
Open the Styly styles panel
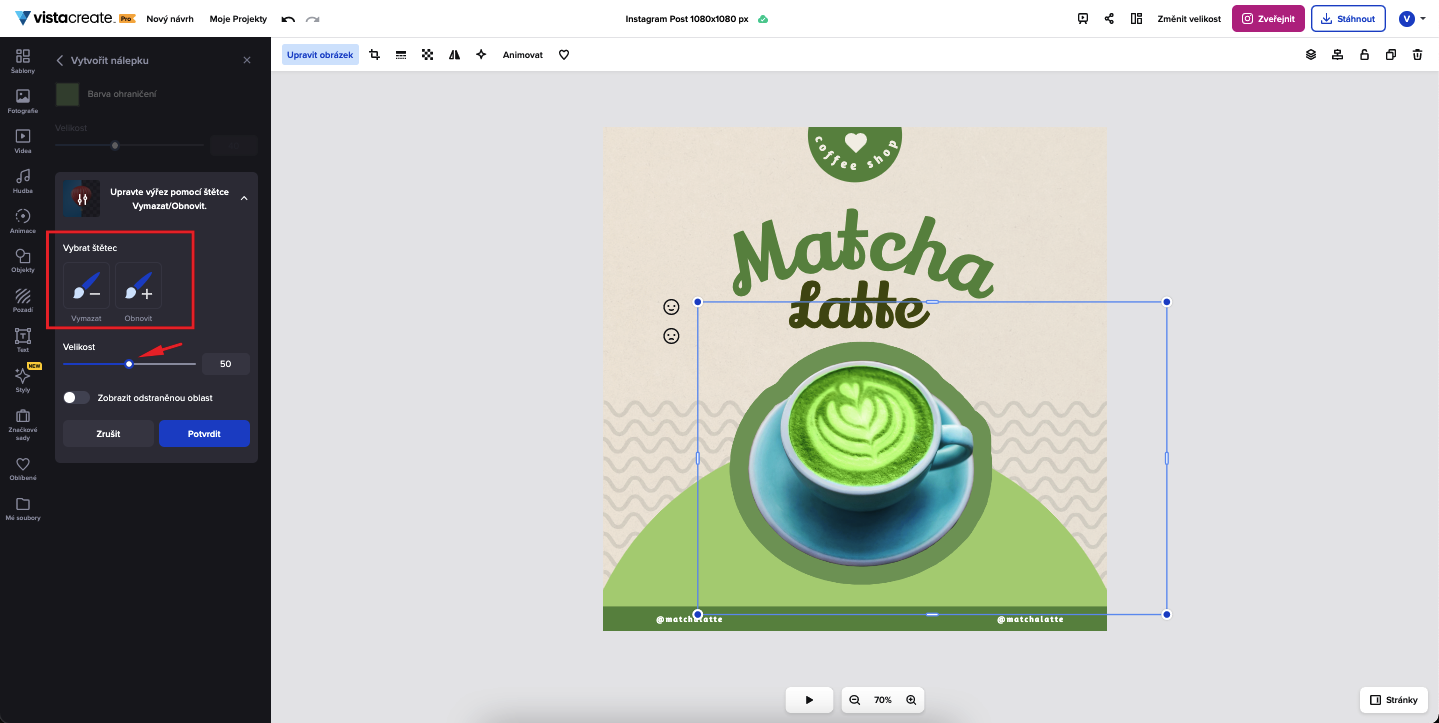pos(23,379)
